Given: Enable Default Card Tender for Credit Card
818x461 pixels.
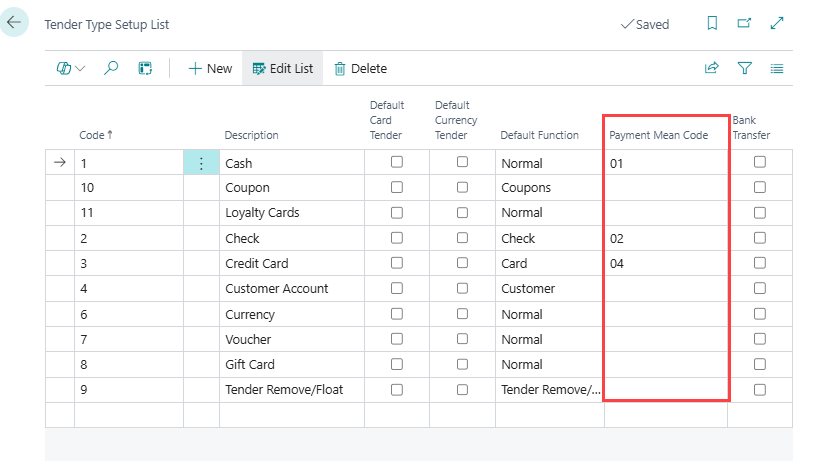Looking at the screenshot, I should pos(397,263).
